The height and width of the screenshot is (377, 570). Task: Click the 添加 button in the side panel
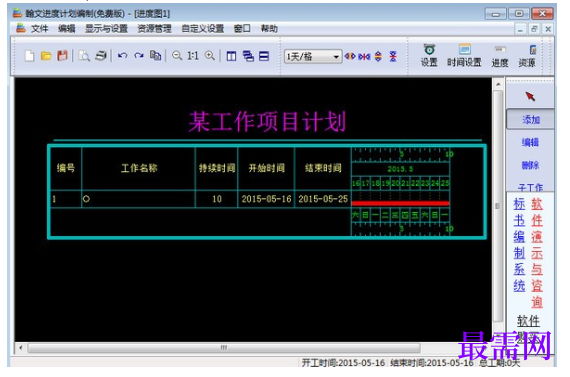point(531,119)
